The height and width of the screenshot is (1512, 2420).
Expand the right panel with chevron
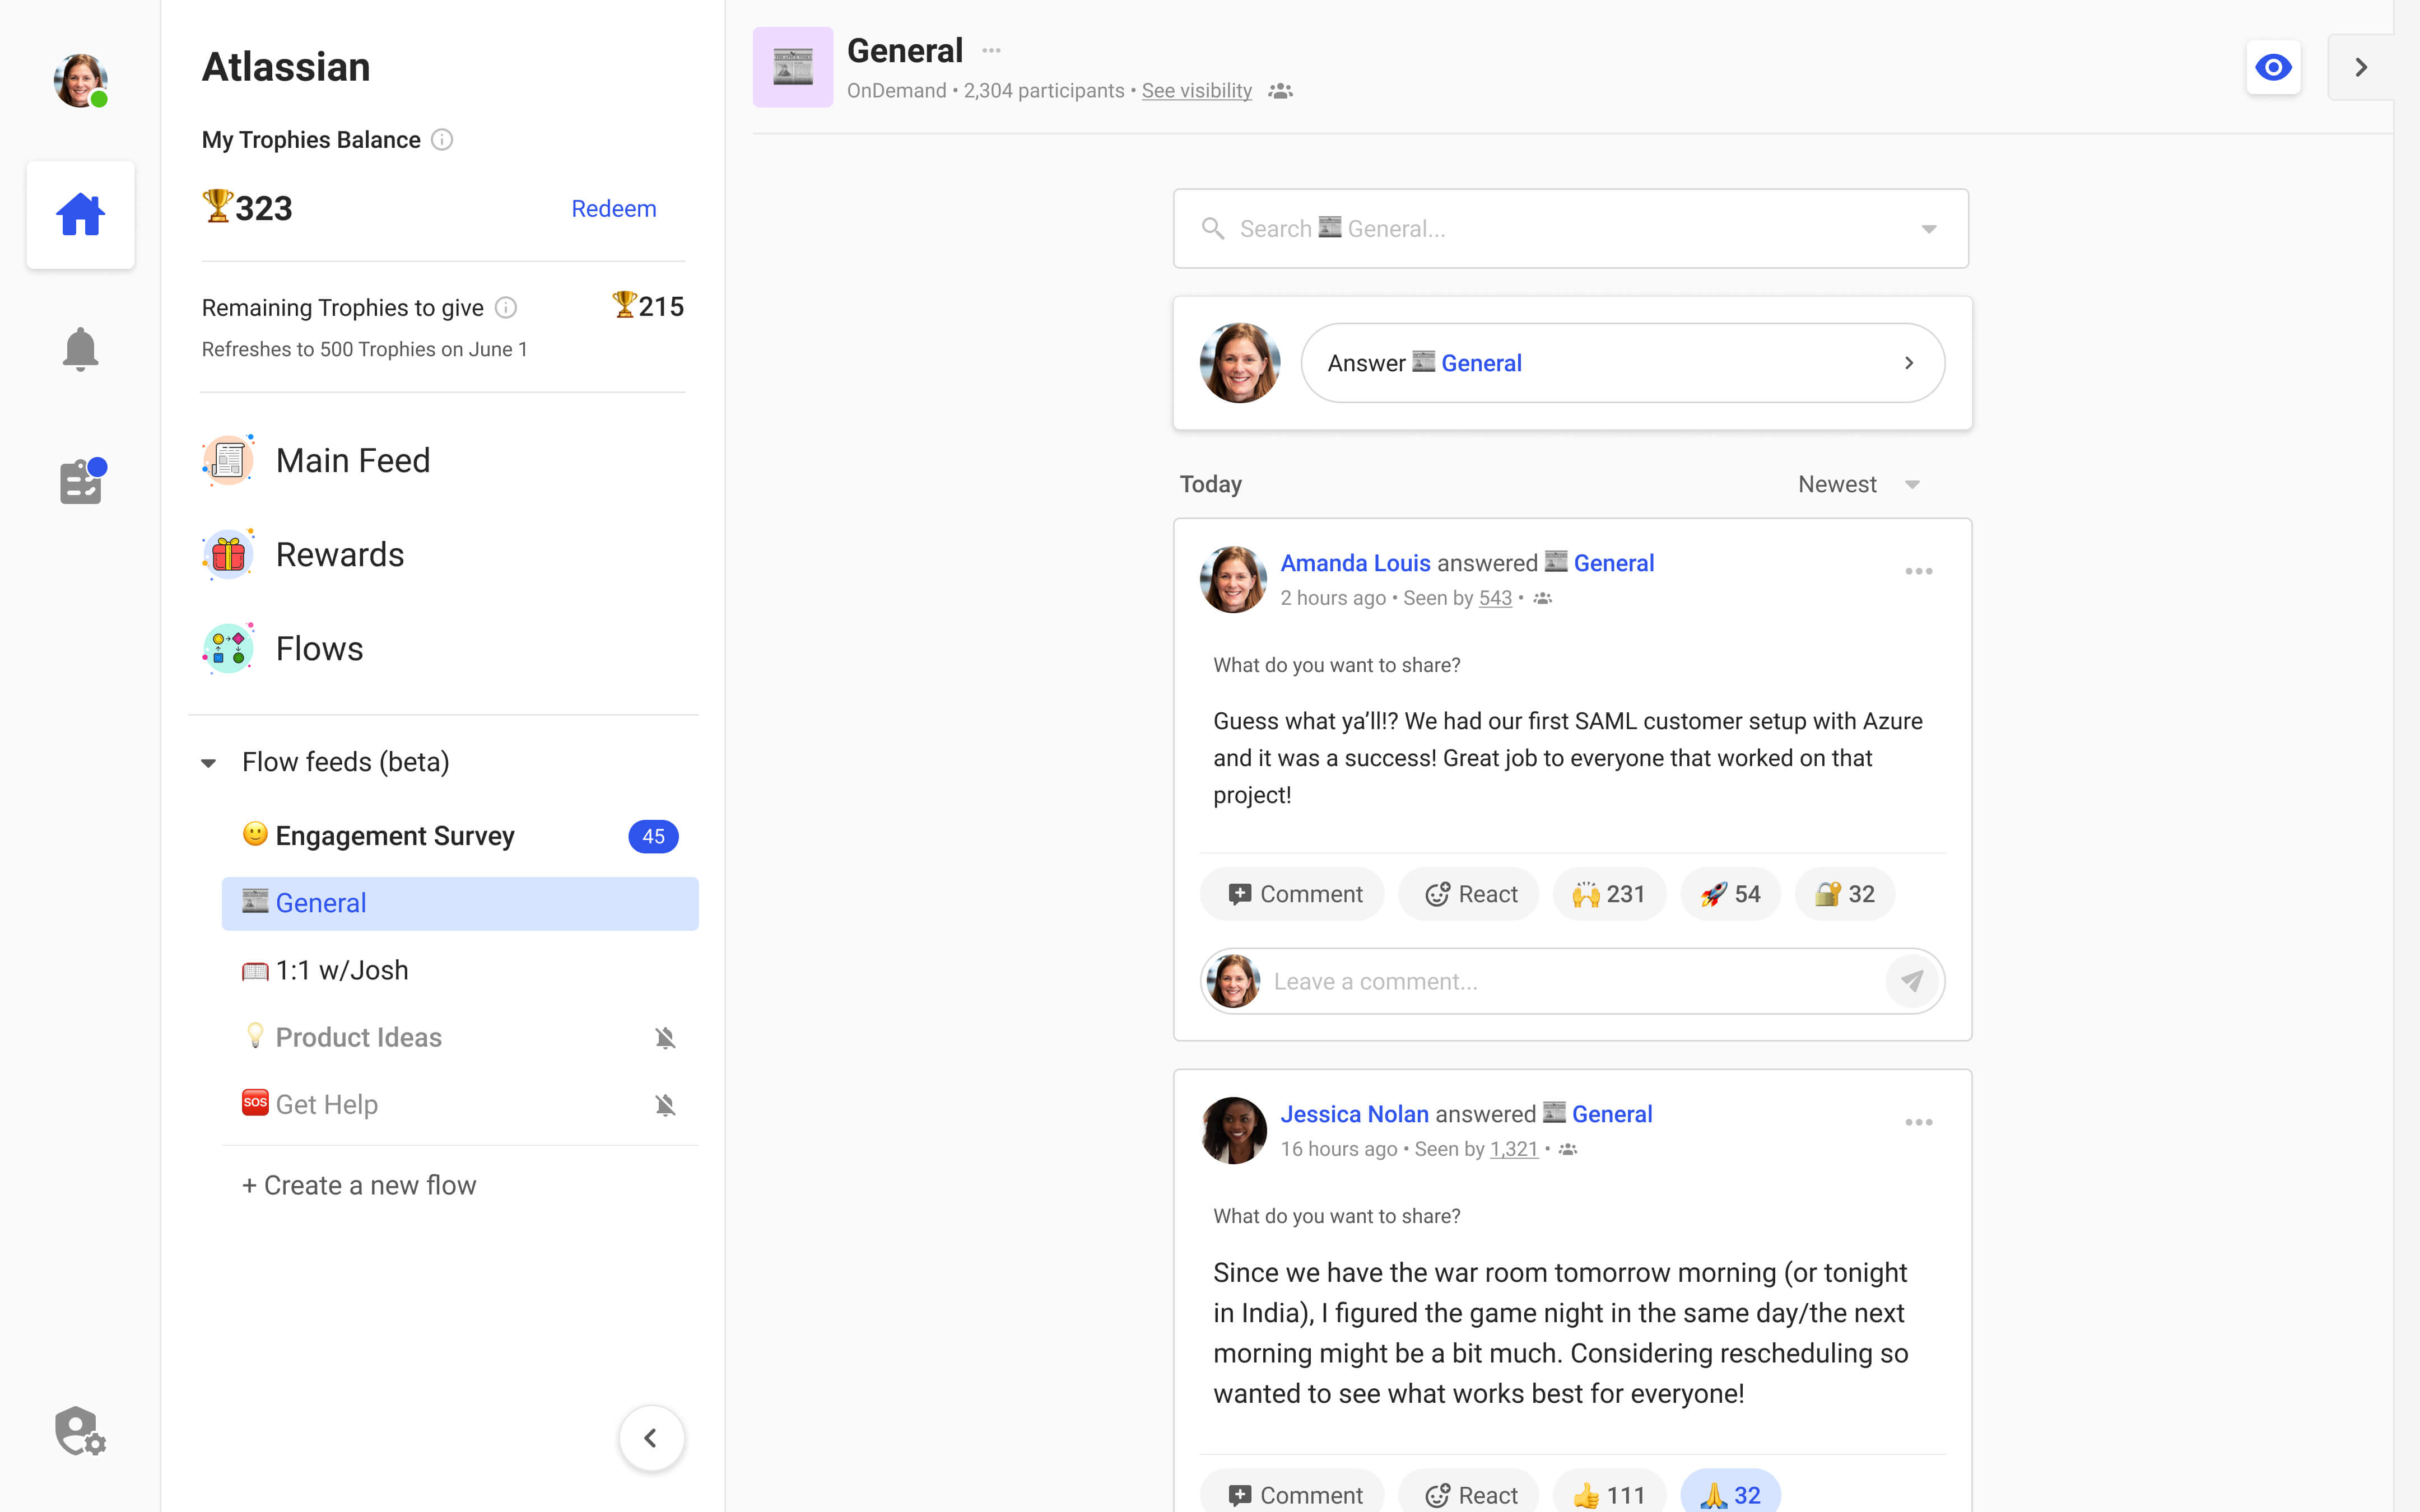(x=2360, y=67)
